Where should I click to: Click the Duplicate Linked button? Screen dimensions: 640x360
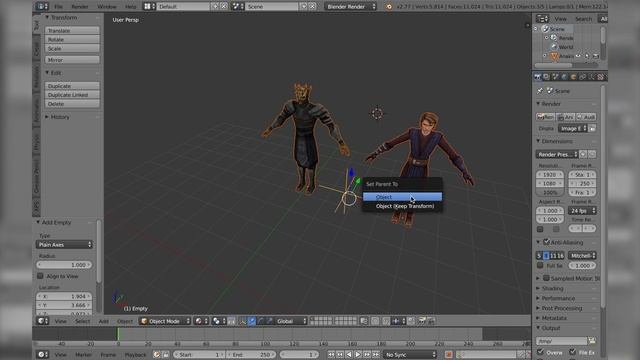pos(72,95)
